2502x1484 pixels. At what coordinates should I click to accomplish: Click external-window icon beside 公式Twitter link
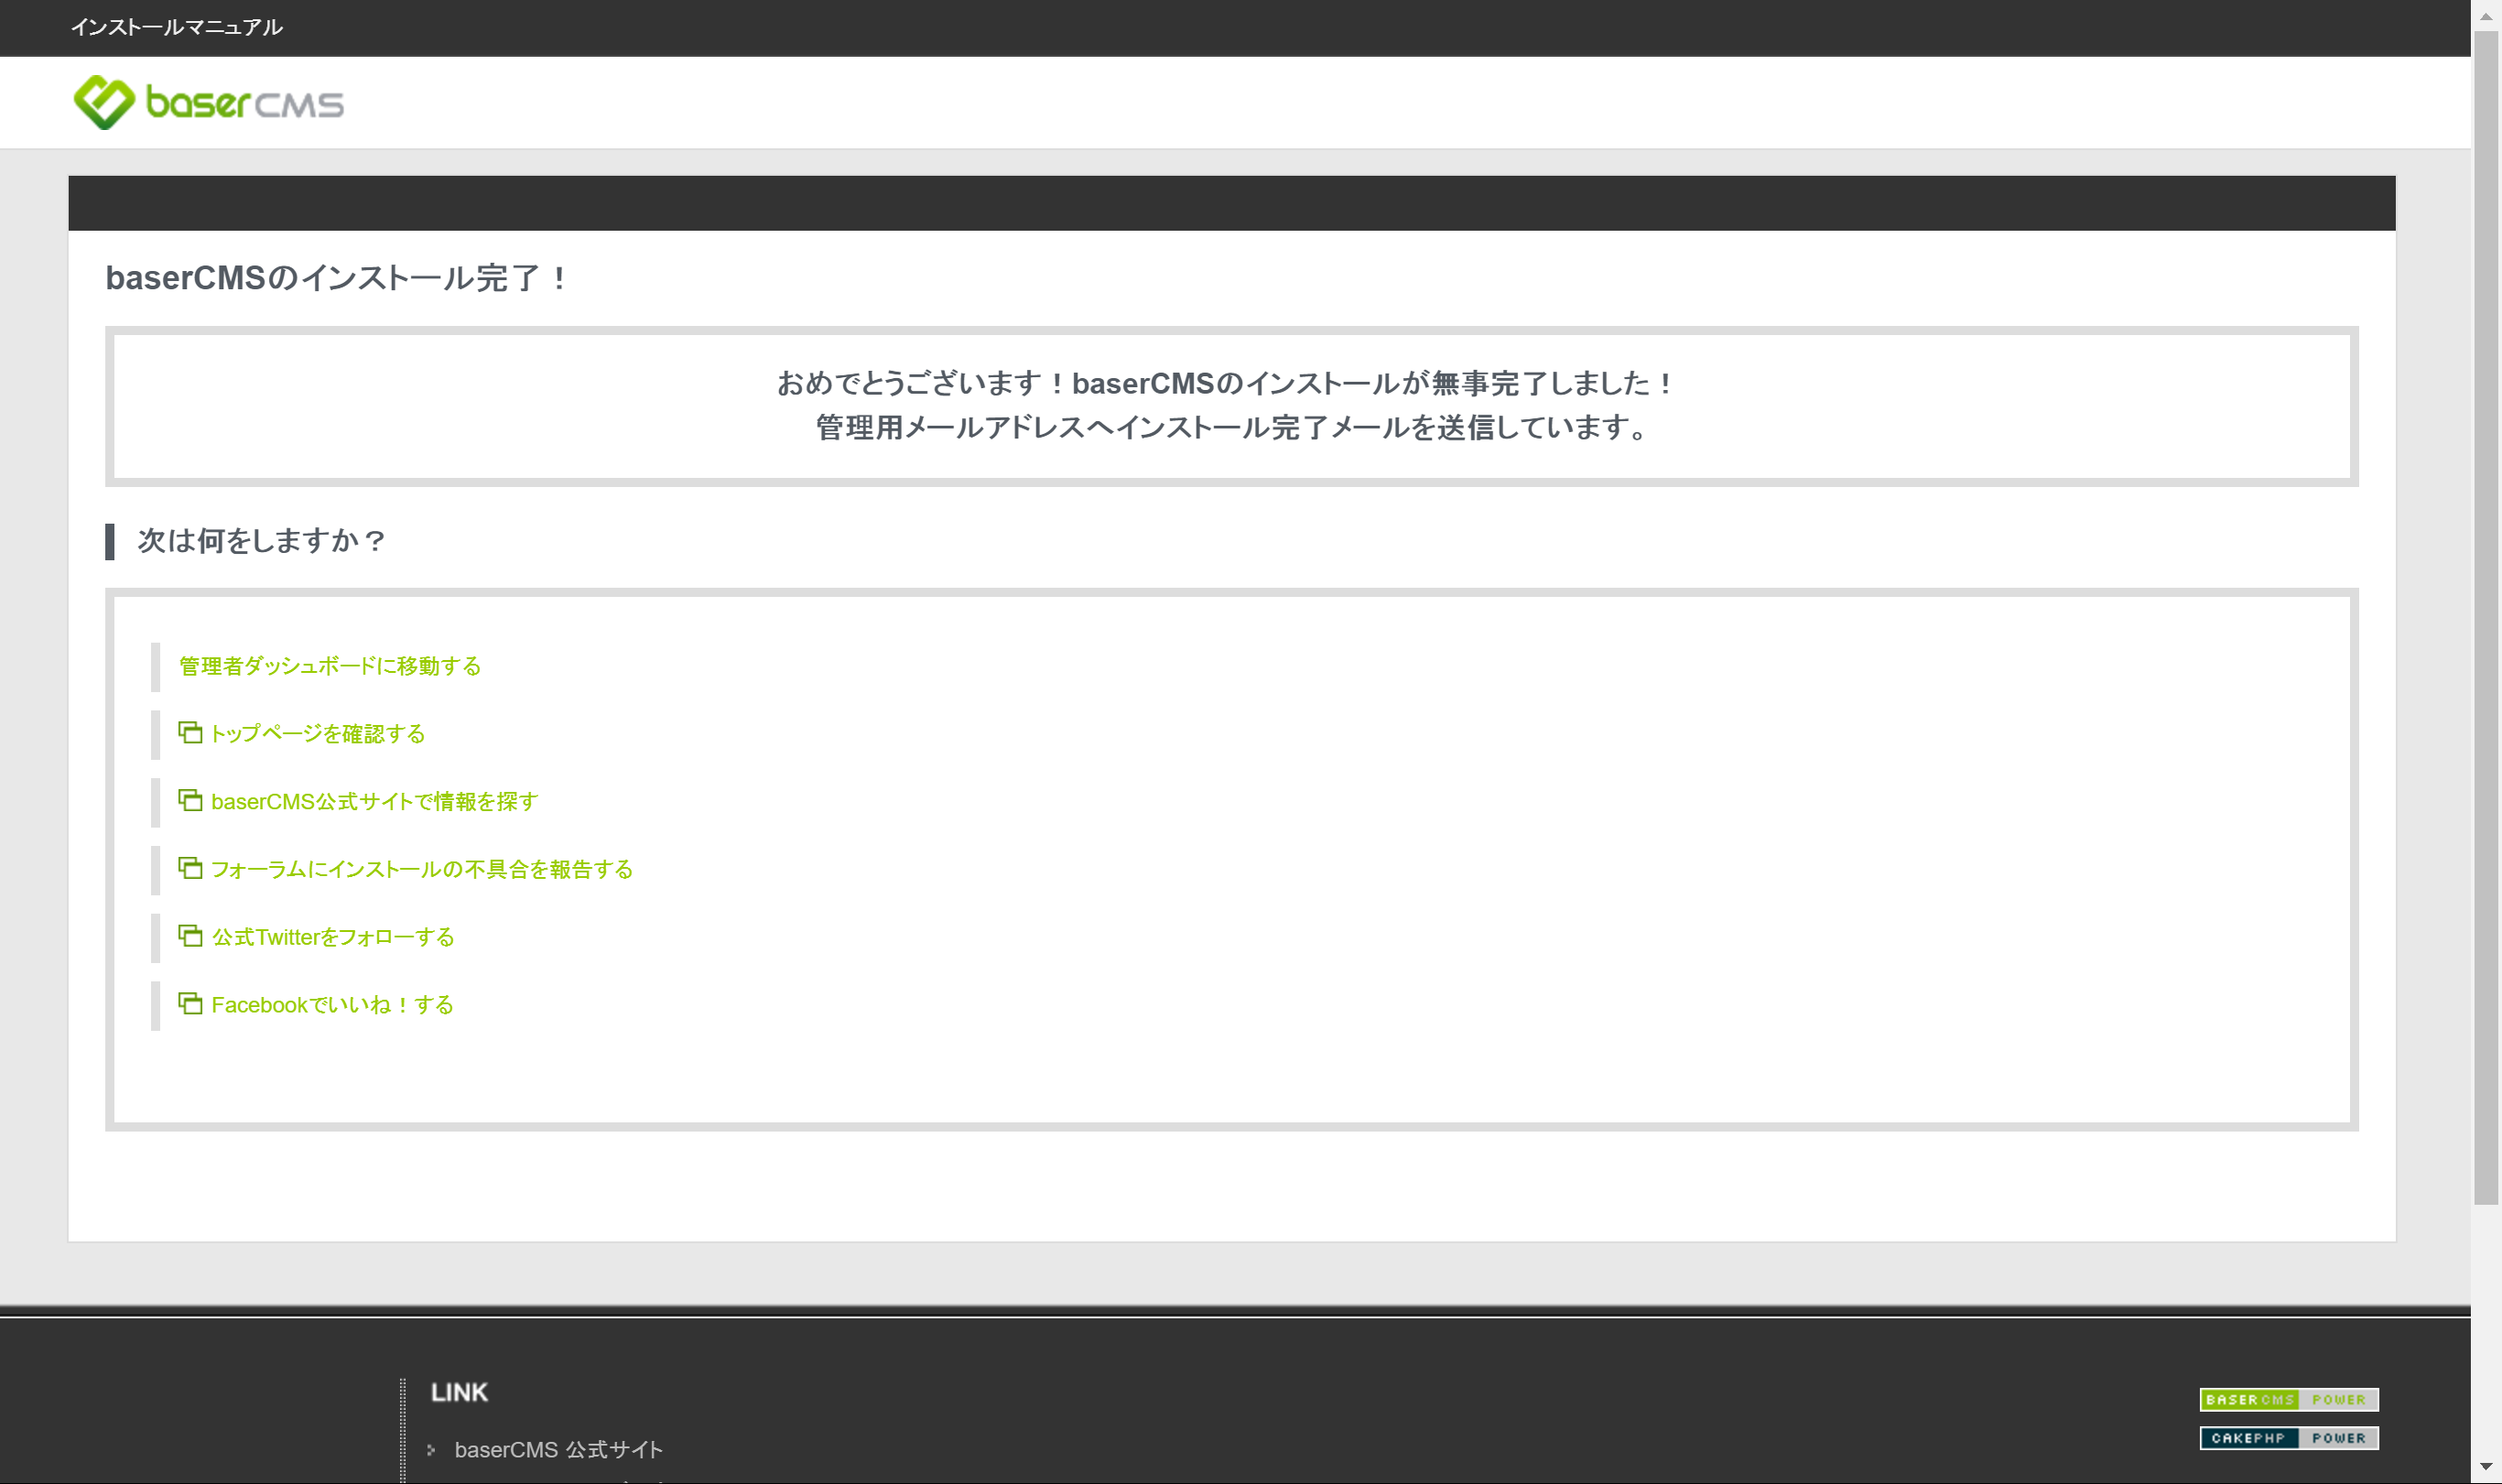[x=190, y=935]
